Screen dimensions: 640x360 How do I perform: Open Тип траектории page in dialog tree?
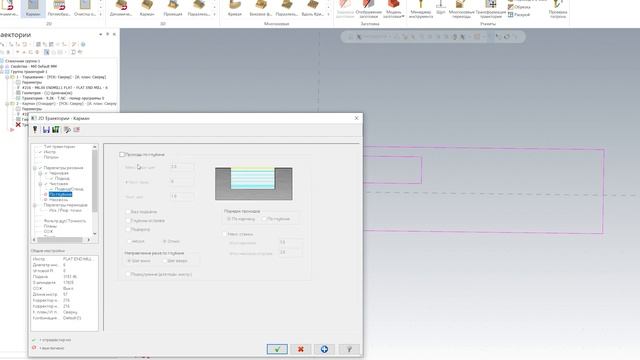[x=59, y=146]
